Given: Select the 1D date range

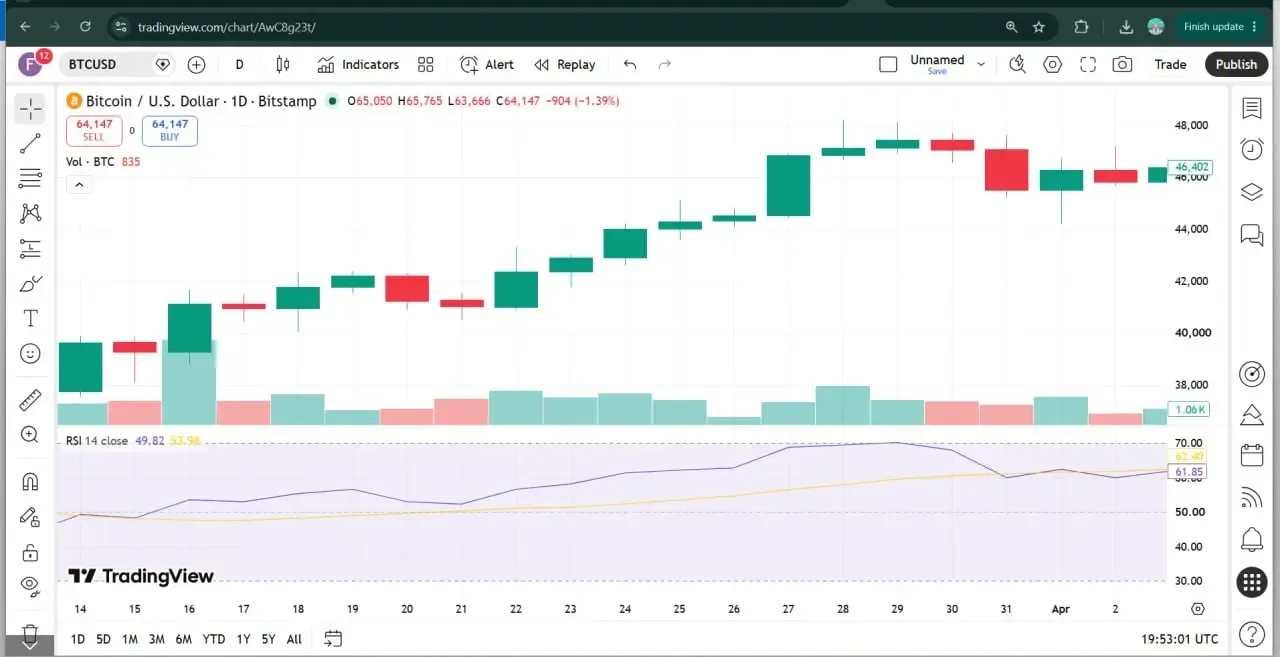Looking at the screenshot, I should pos(78,639).
